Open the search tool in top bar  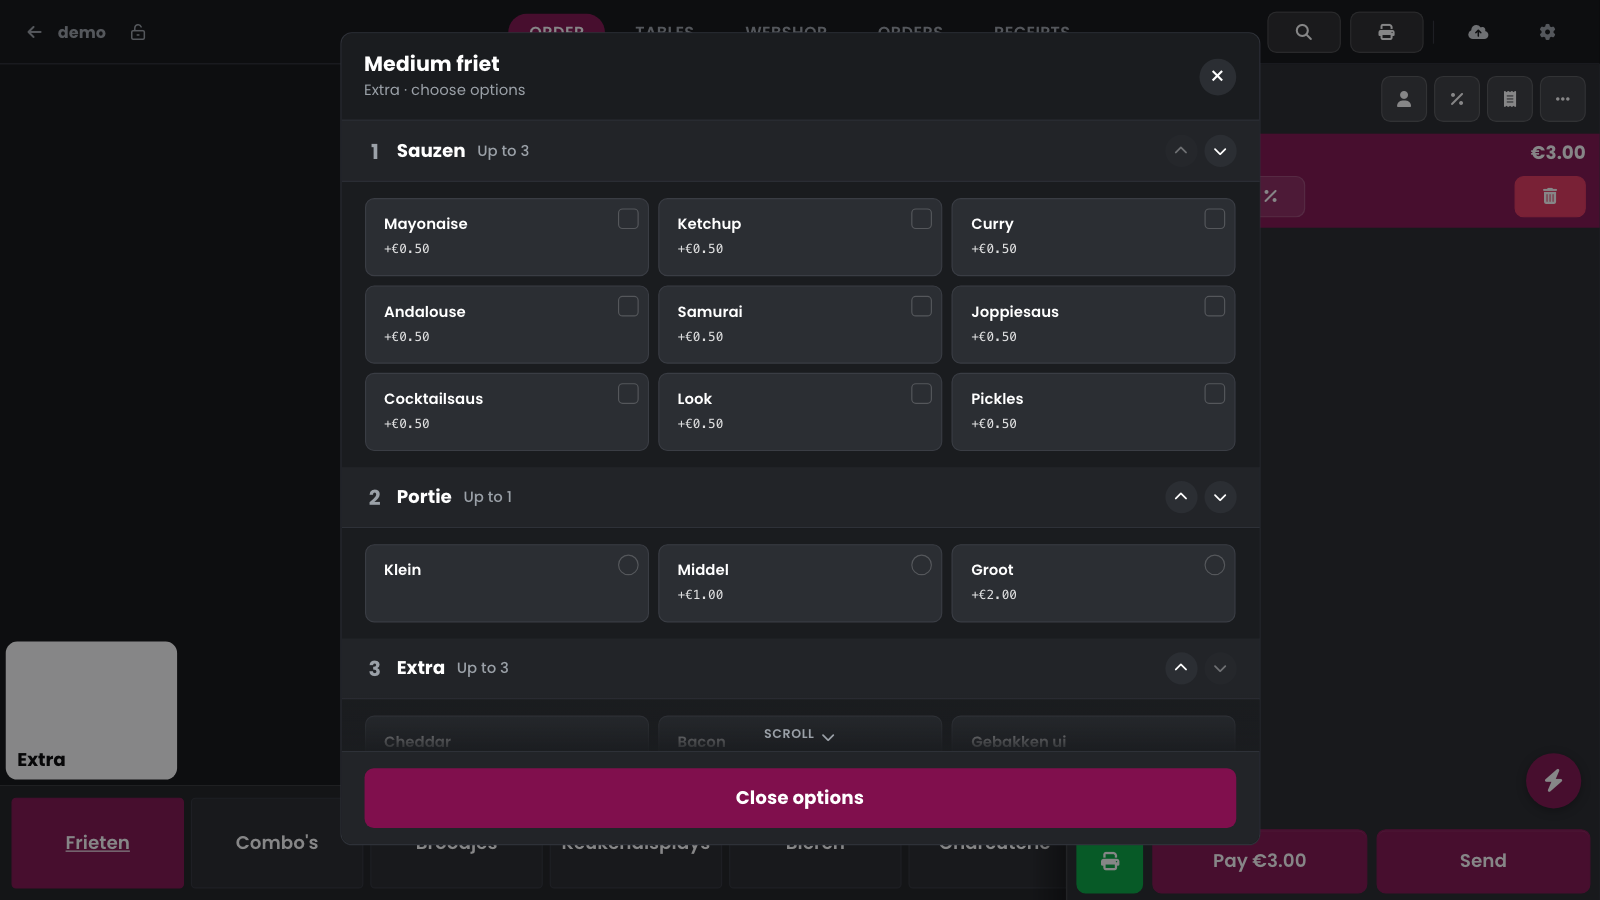1304,32
